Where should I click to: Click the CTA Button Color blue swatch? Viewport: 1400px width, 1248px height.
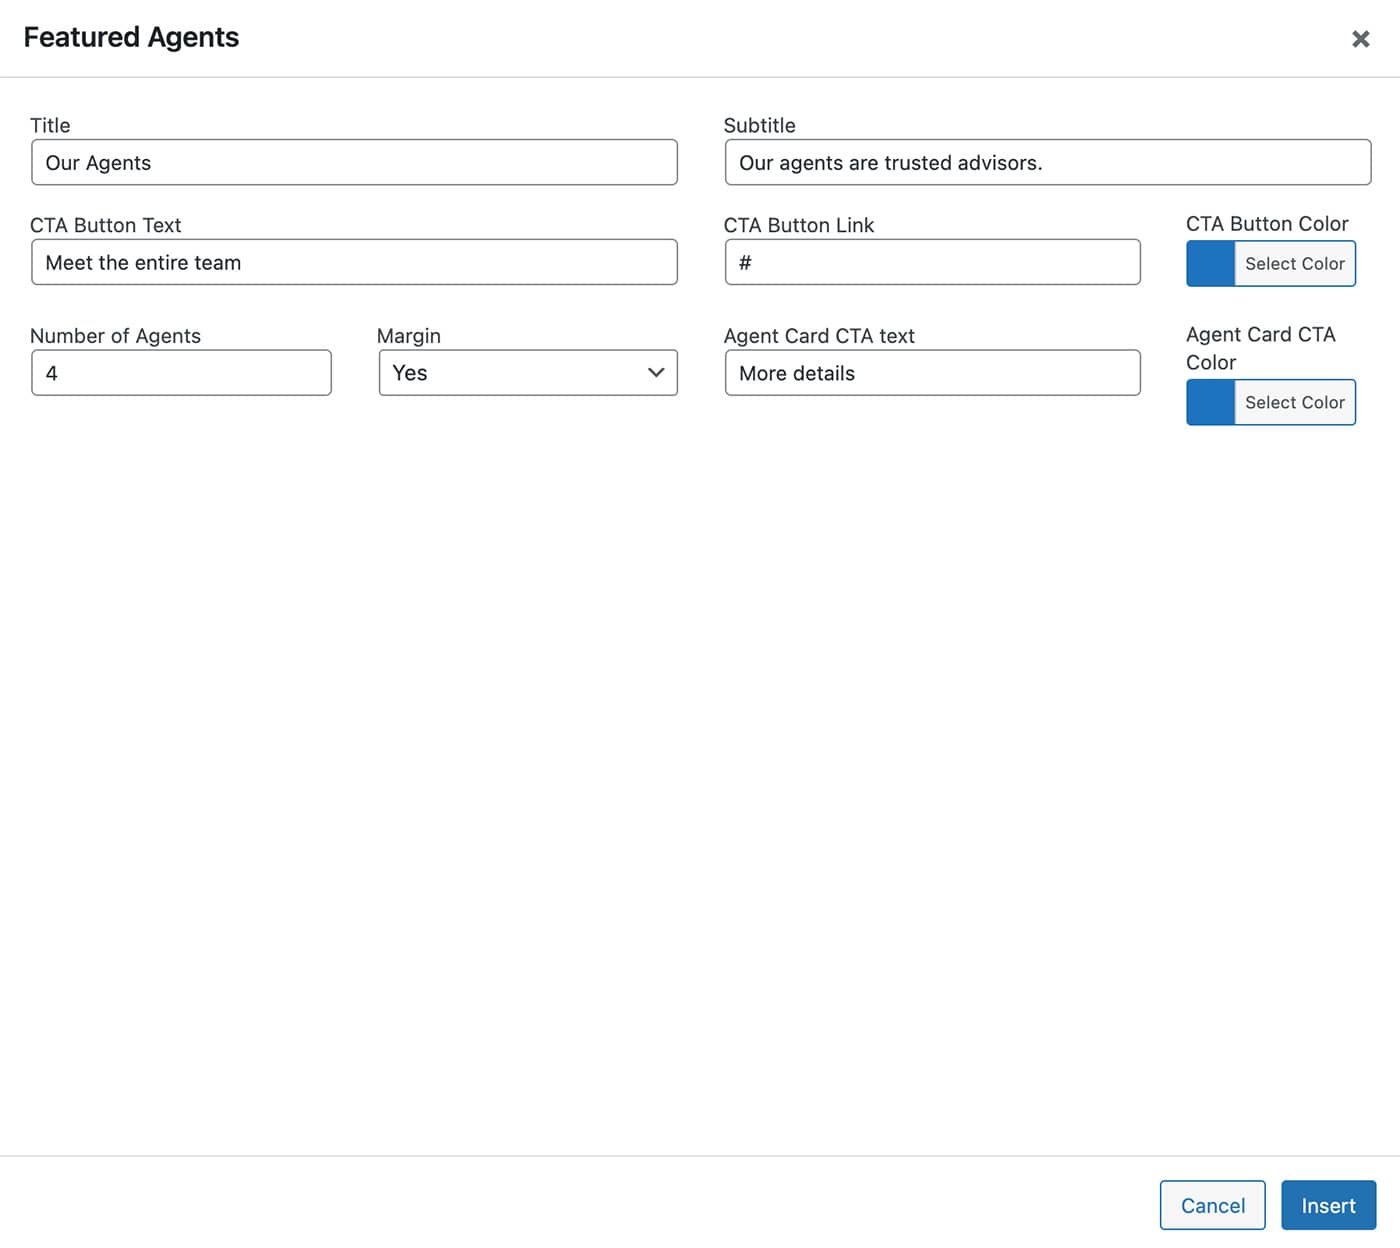pos(1210,264)
